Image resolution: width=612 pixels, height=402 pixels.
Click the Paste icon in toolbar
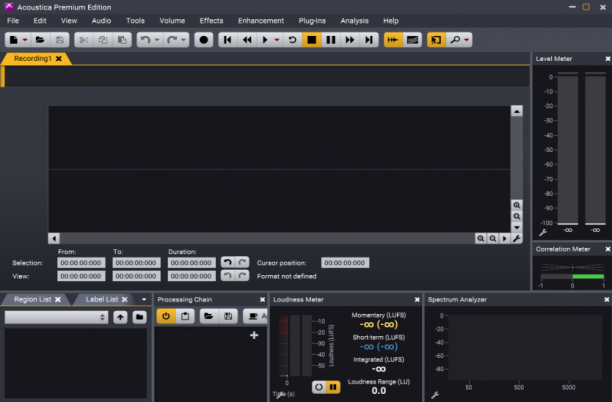tap(122, 40)
